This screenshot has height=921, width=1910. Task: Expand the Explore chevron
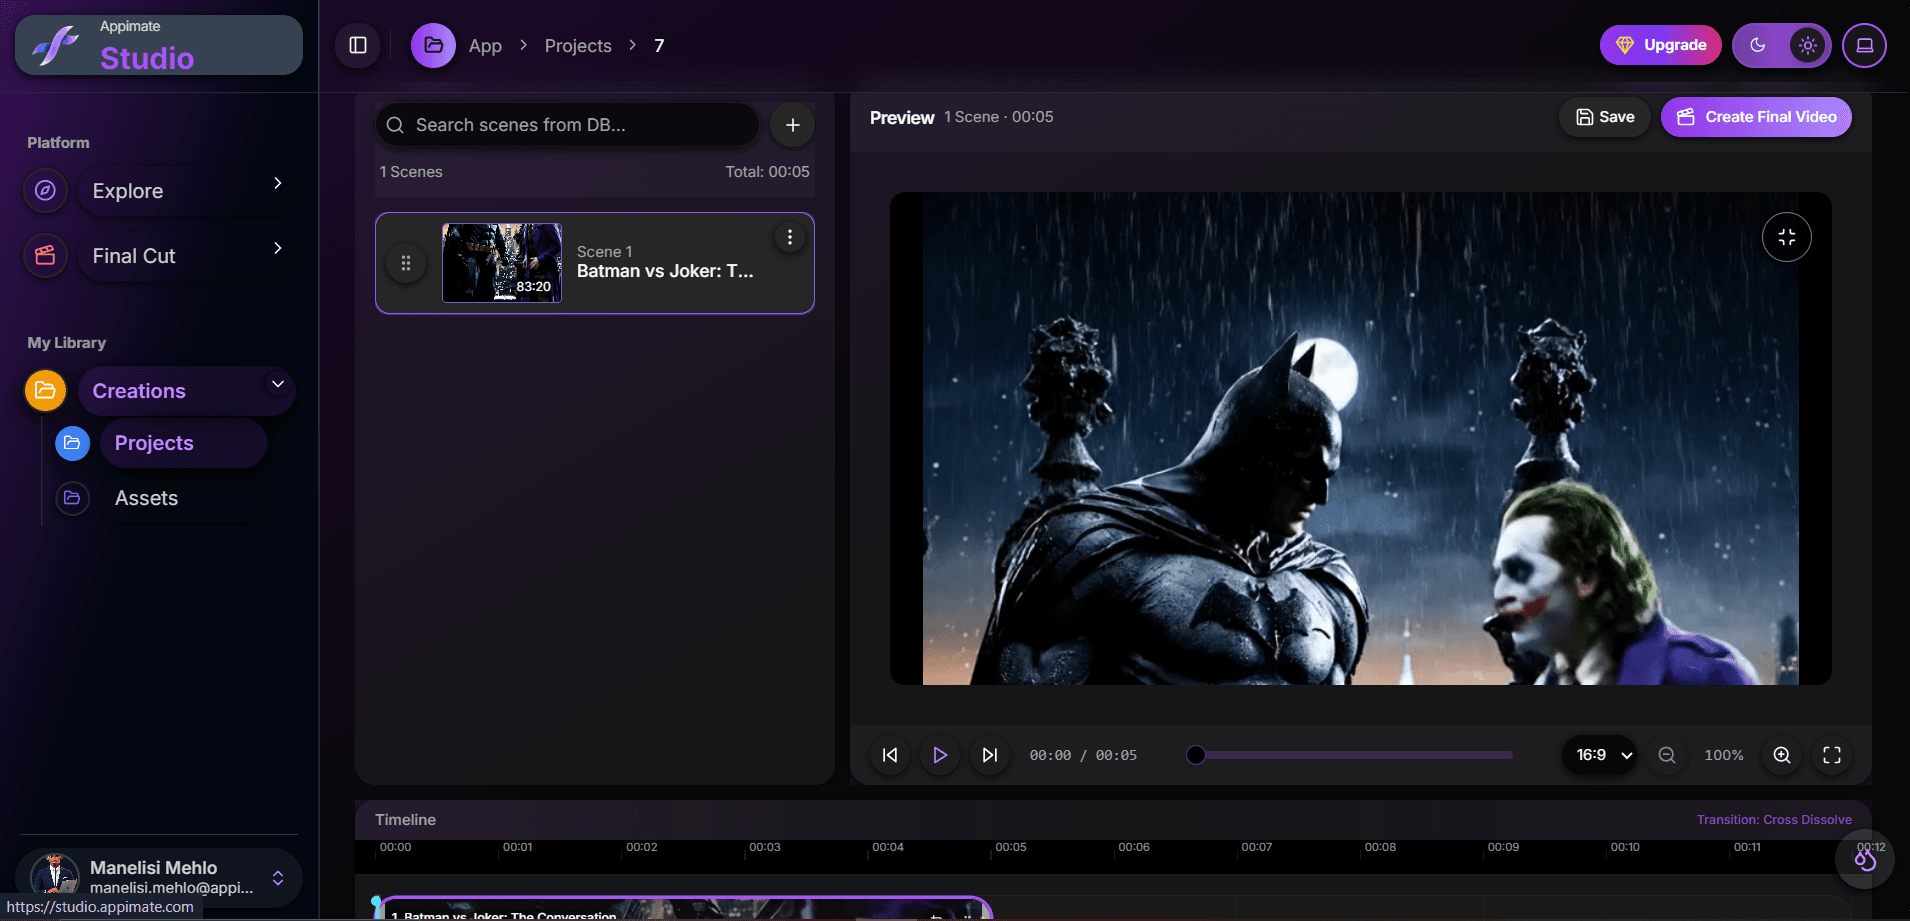click(x=278, y=183)
